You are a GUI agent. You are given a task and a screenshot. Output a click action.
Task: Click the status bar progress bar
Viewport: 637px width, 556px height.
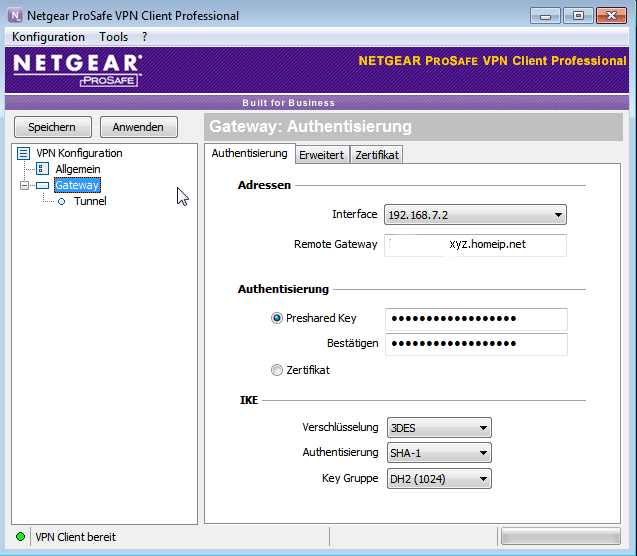click(561, 537)
